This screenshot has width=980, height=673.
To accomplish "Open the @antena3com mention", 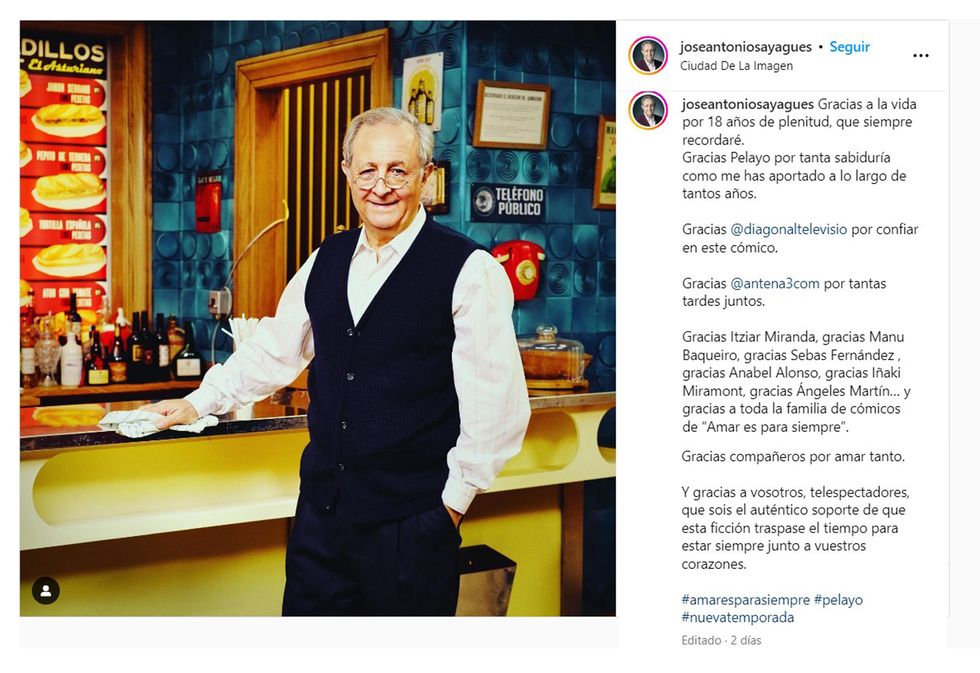I will pyautogui.click(x=775, y=284).
